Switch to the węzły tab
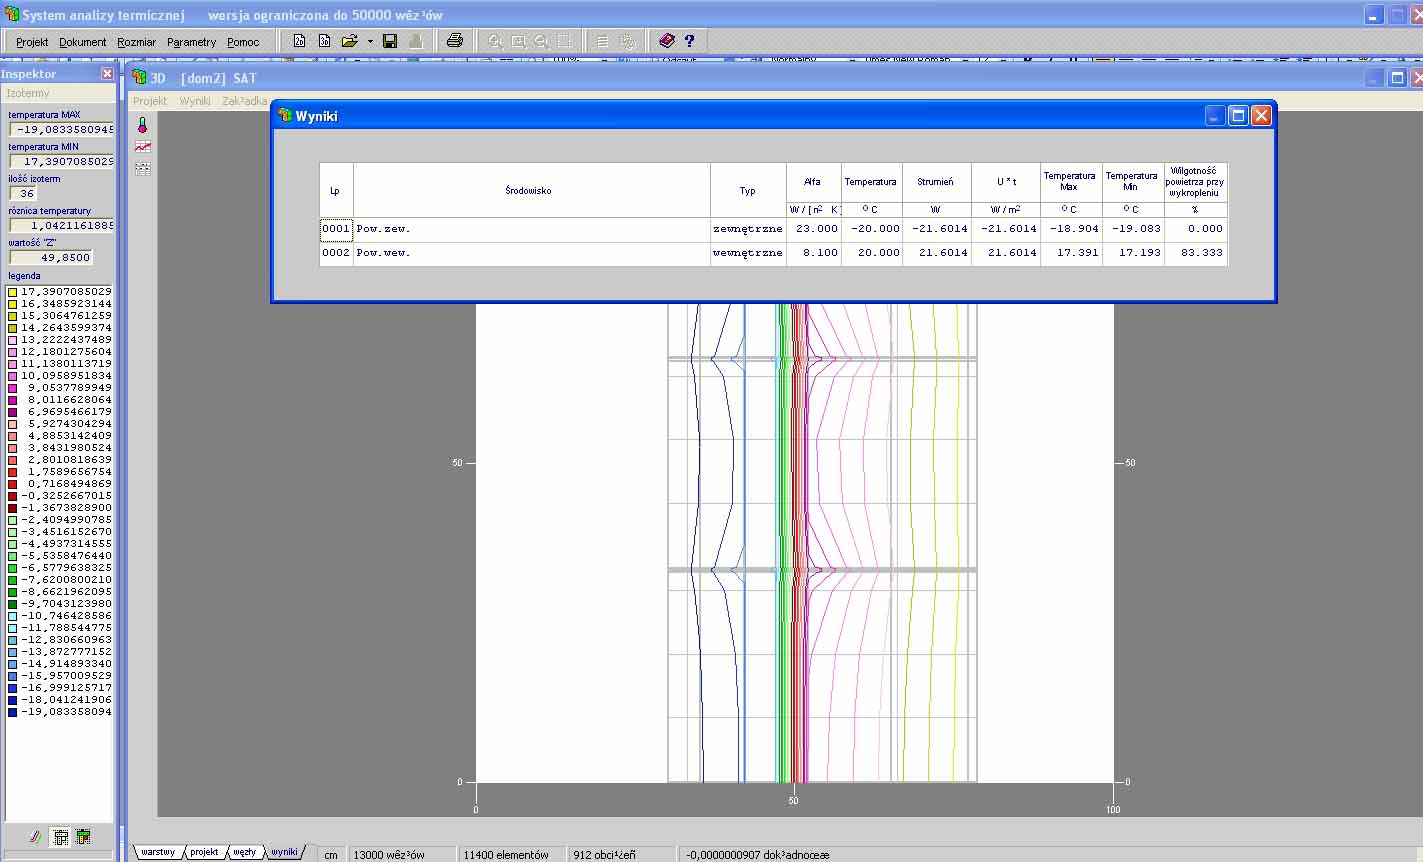This screenshot has width=1423, height=862. pyautogui.click(x=245, y=852)
